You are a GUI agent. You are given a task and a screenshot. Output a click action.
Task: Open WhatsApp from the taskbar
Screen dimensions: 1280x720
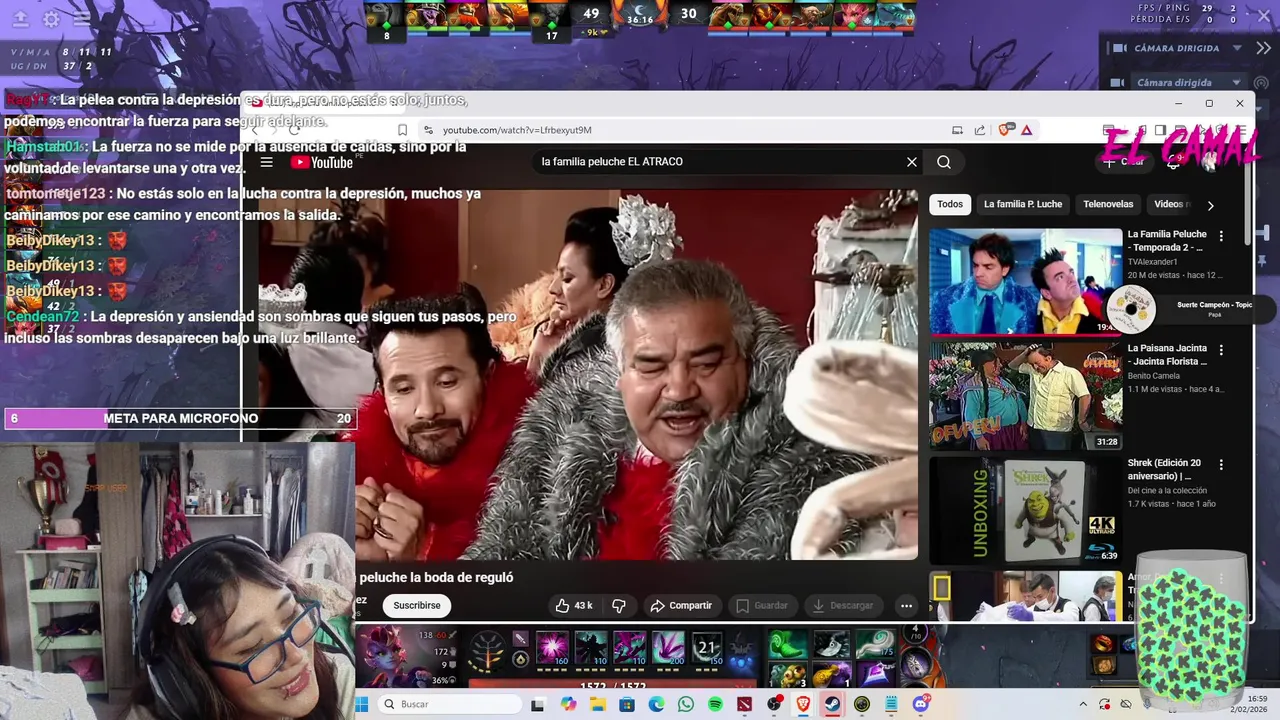(686, 704)
